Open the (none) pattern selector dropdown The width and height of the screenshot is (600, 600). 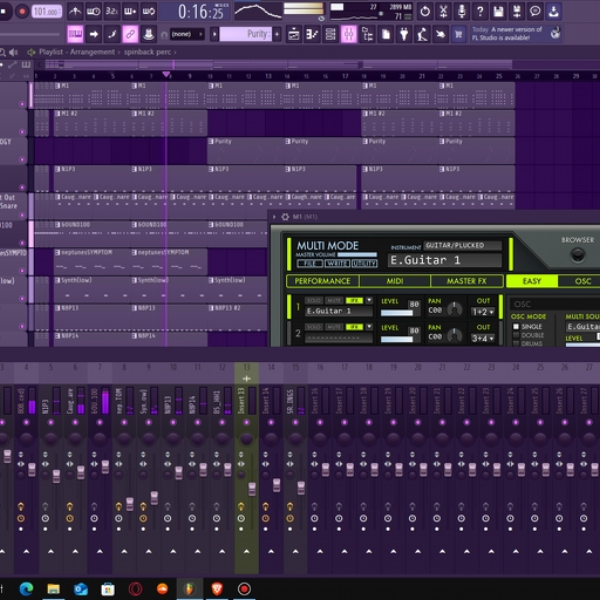coord(186,34)
